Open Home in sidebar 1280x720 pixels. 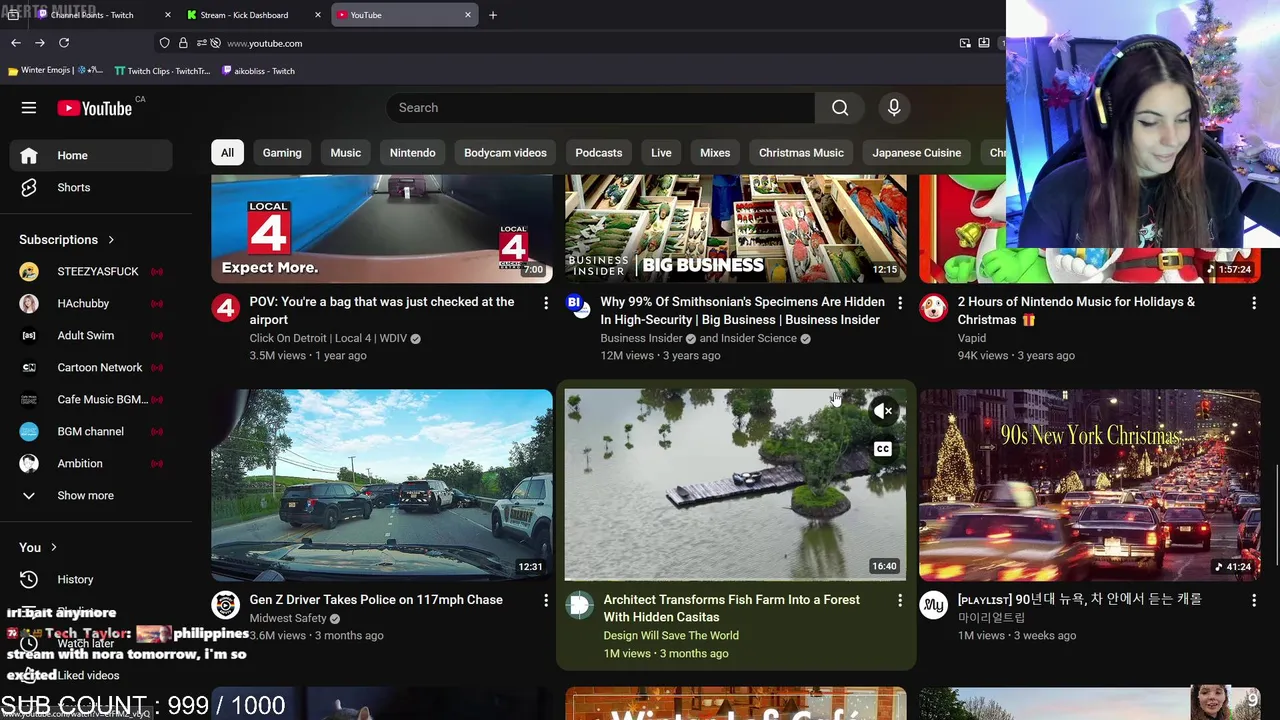tap(91, 155)
